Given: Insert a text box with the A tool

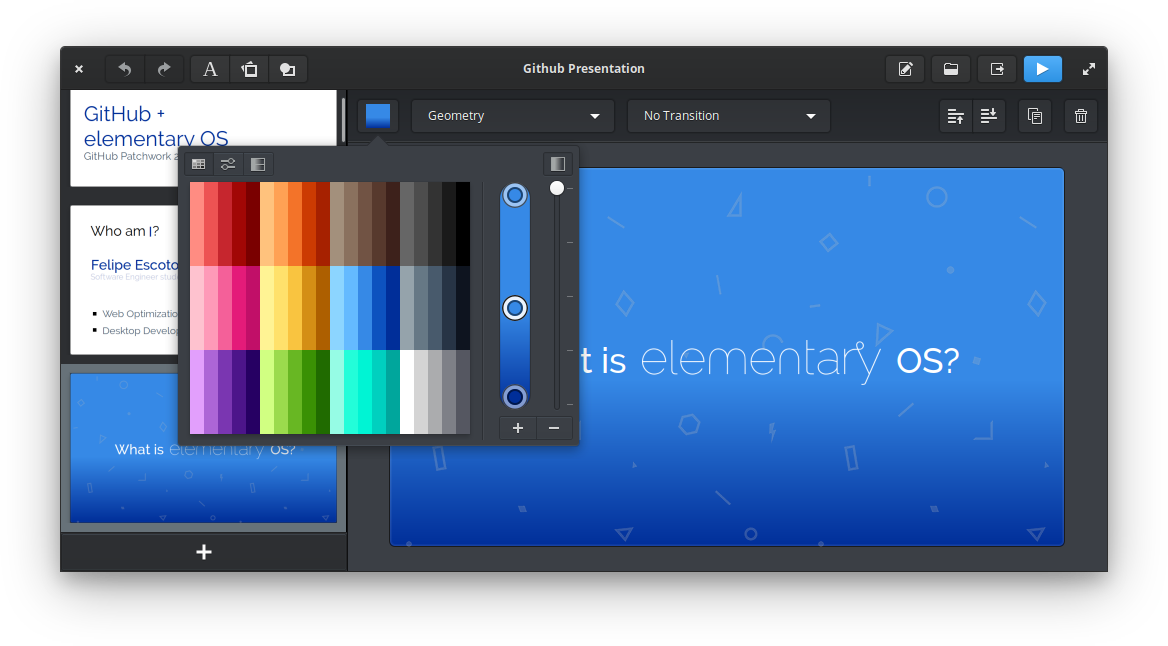Looking at the screenshot, I should coord(211,69).
